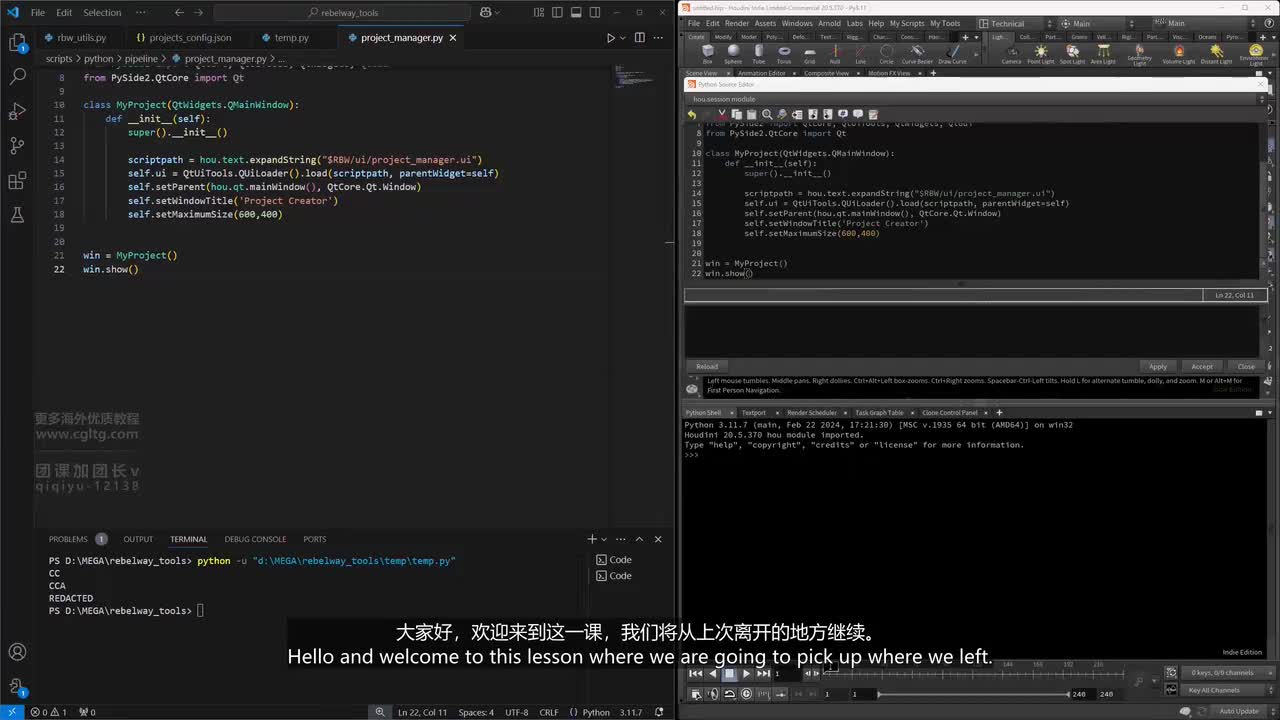Create a Torus from the Houdini shelf

click(x=784, y=54)
